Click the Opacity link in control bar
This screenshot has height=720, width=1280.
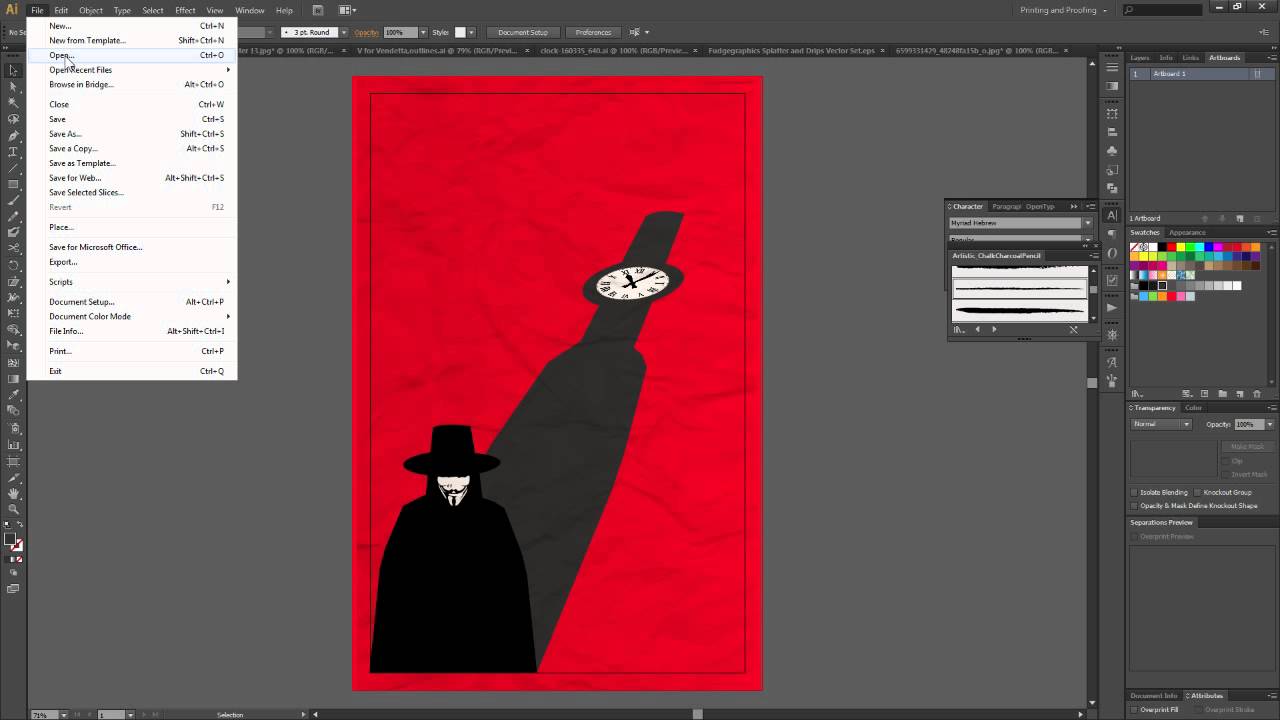(369, 32)
